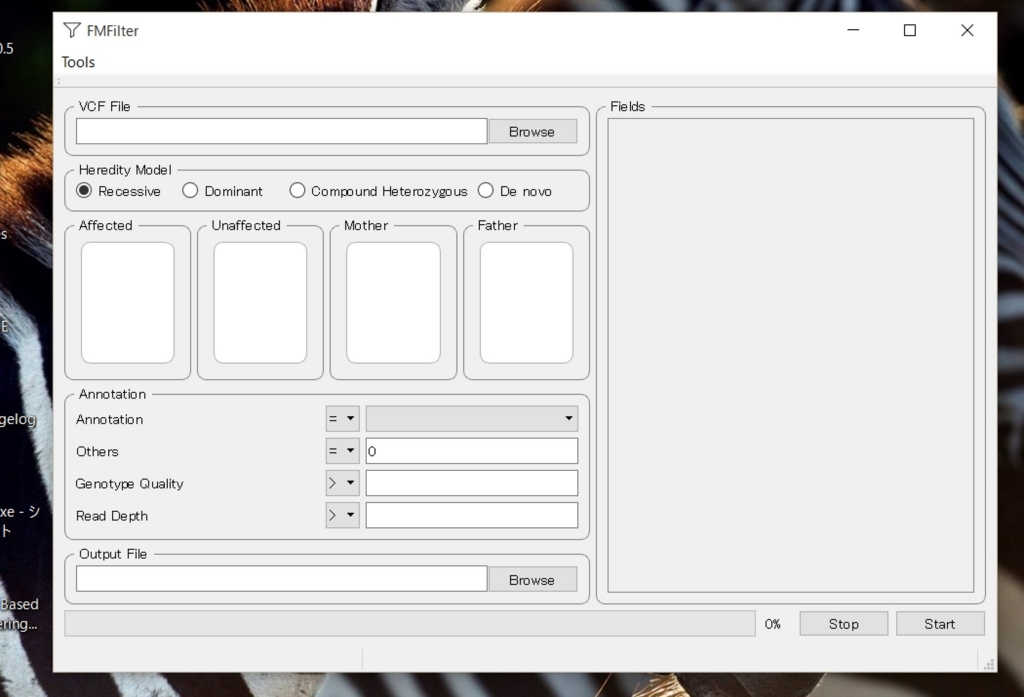This screenshot has height=697, width=1024.
Task: Click the Genotype Quality value field
Action: pyautogui.click(x=472, y=483)
